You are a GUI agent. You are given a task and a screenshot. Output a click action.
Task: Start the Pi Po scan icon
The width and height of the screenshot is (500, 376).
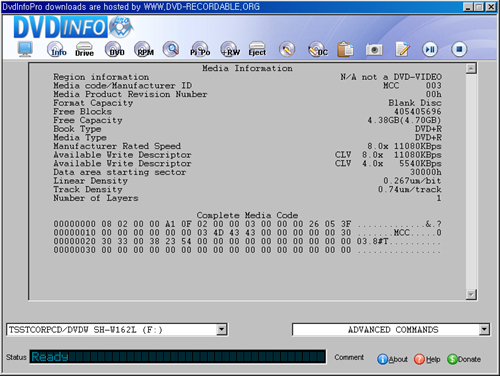point(200,49)
